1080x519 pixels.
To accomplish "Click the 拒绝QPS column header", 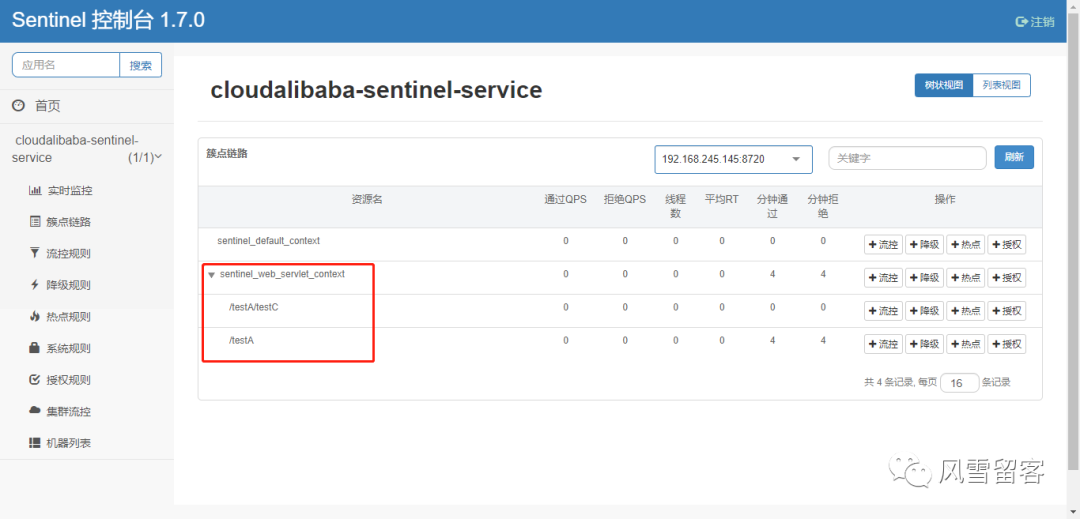I will pos(625,200).
